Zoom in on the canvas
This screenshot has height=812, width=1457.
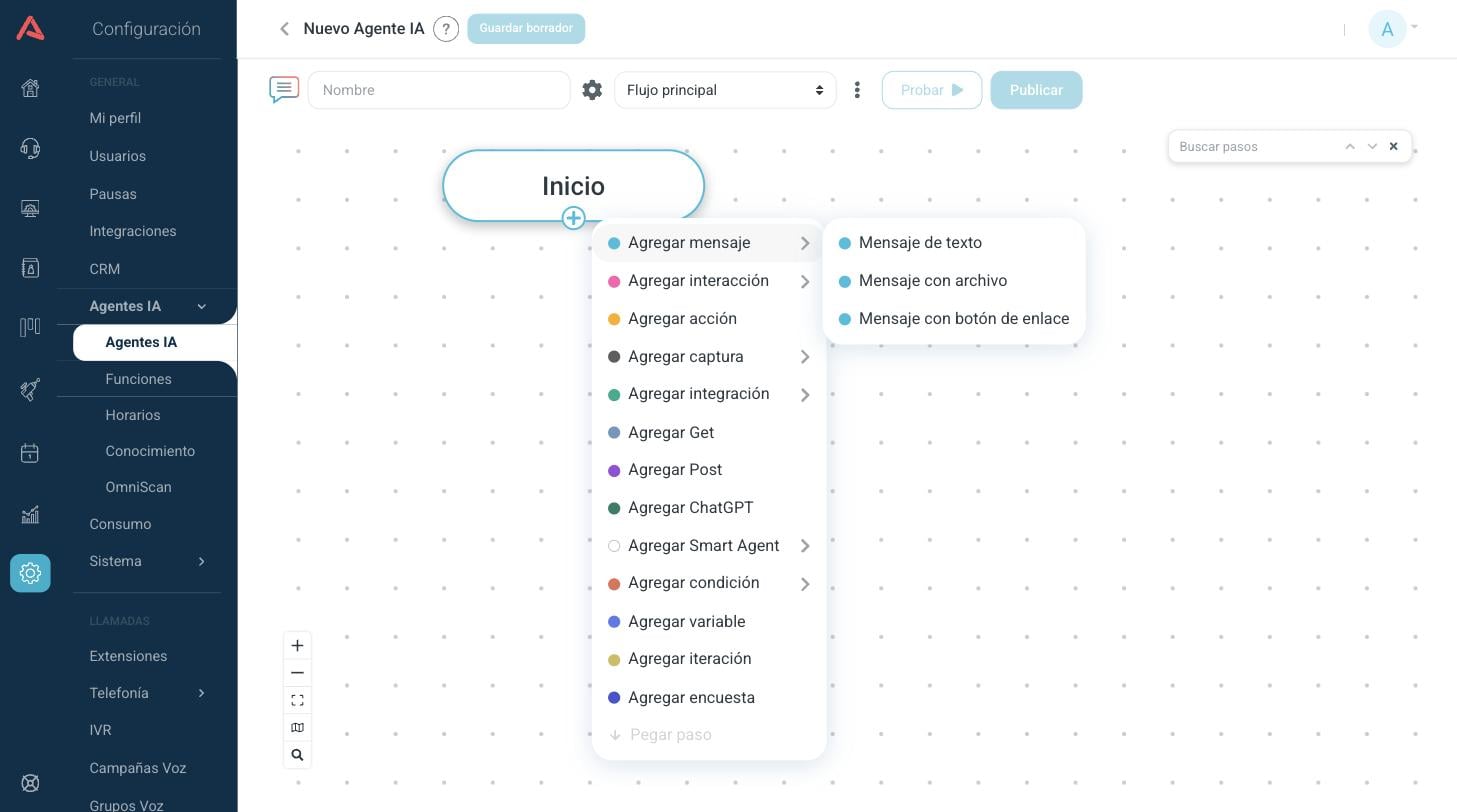pyautogui.click(x=297, y=646)
